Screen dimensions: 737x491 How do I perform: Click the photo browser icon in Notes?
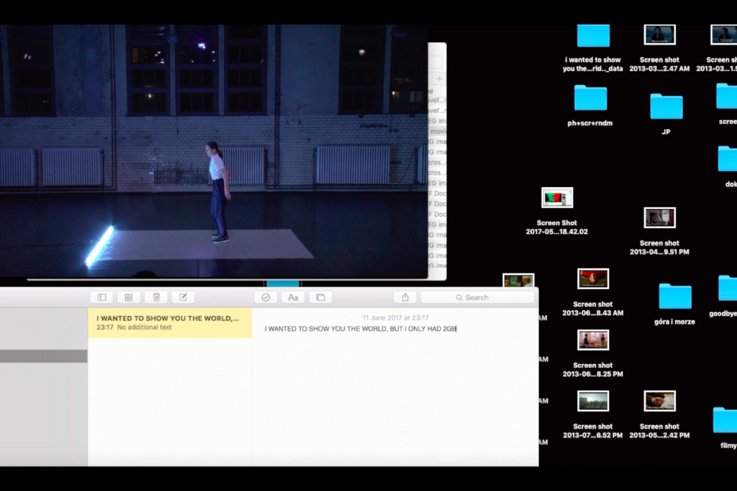[320, 297]
